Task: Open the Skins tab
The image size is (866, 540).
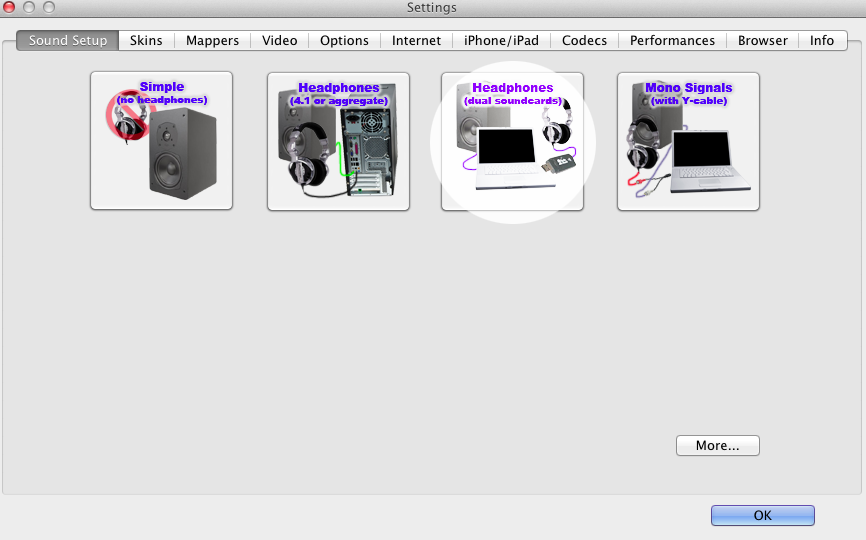Action: click(x=146, y=41)
